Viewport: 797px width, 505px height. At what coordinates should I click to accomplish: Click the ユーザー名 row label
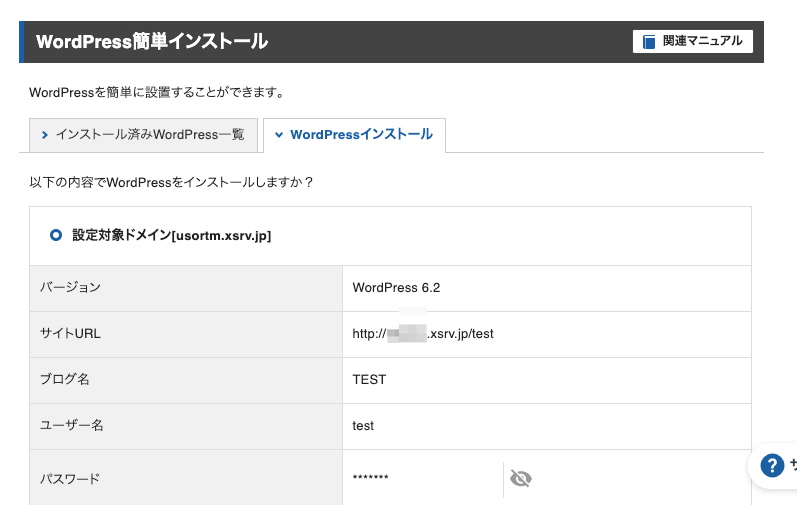click(71, 426)
